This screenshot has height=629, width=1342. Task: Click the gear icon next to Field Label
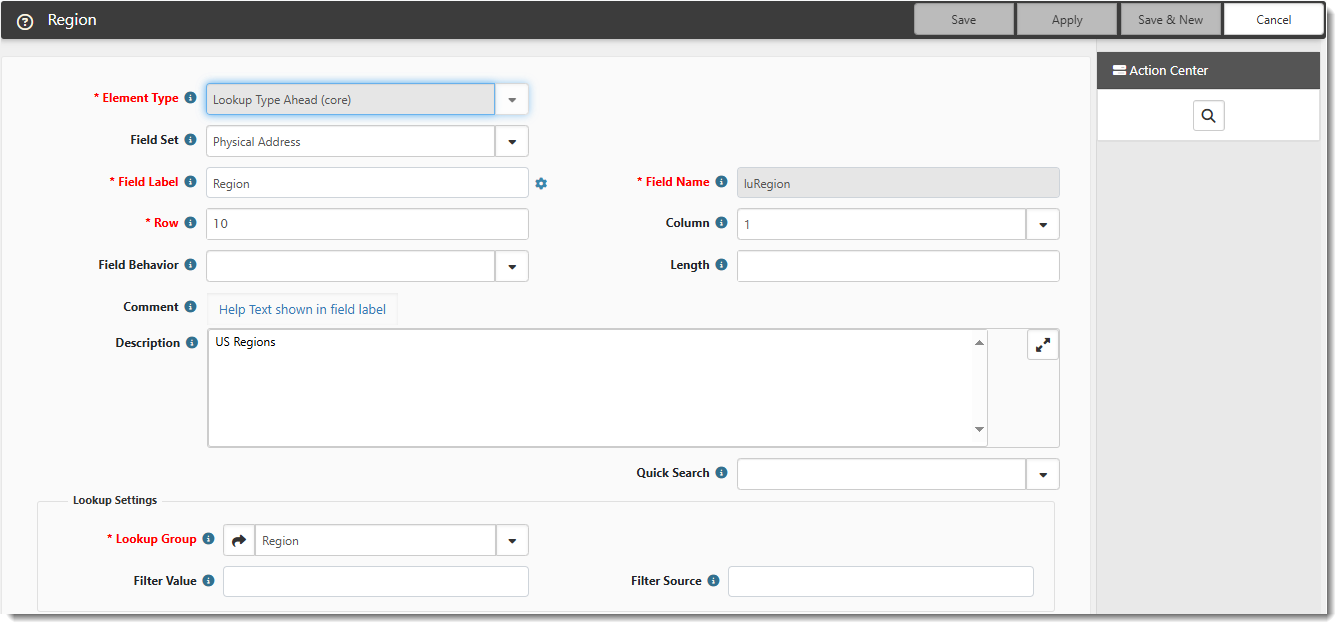[x=541, y=183]
